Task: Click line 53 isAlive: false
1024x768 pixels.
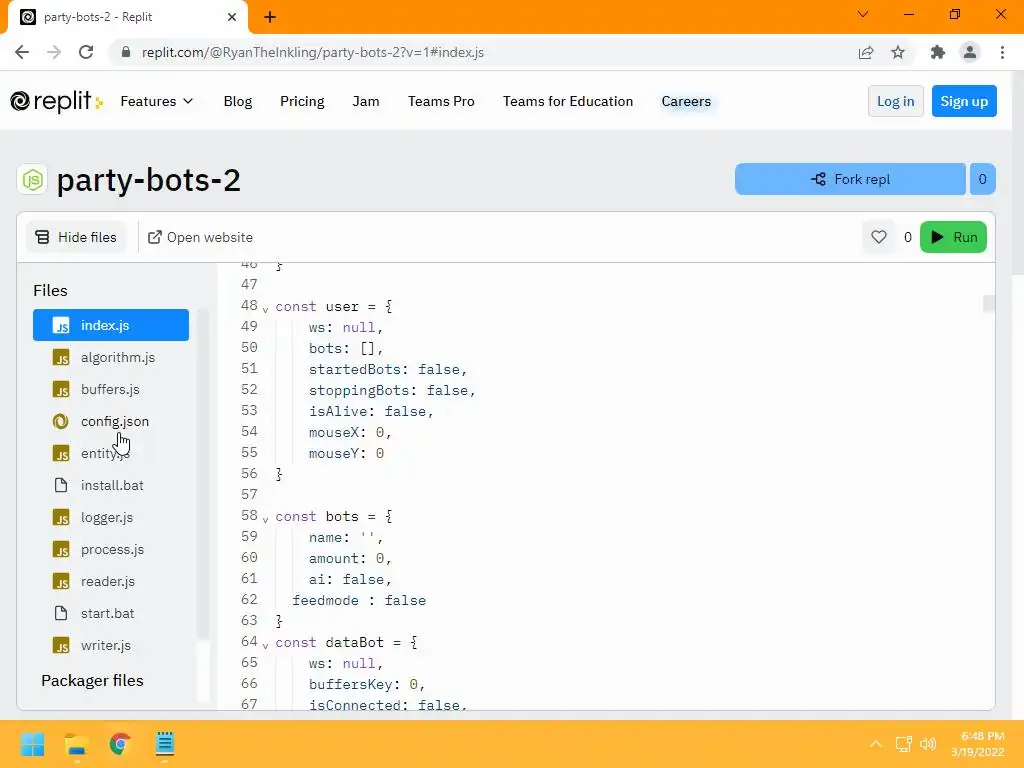Action: (x=371, y=411)
